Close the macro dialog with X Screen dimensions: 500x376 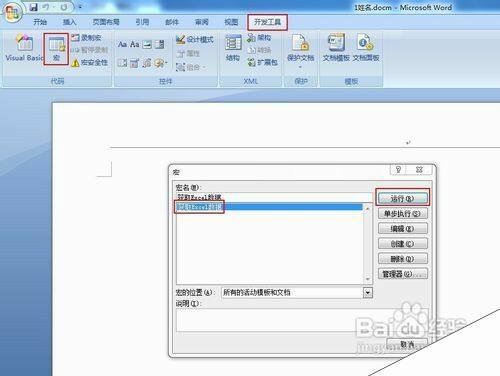coord(420,169)
